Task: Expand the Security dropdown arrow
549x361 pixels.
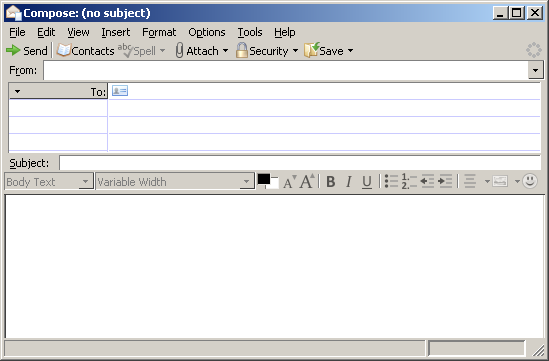Action: 296,51
